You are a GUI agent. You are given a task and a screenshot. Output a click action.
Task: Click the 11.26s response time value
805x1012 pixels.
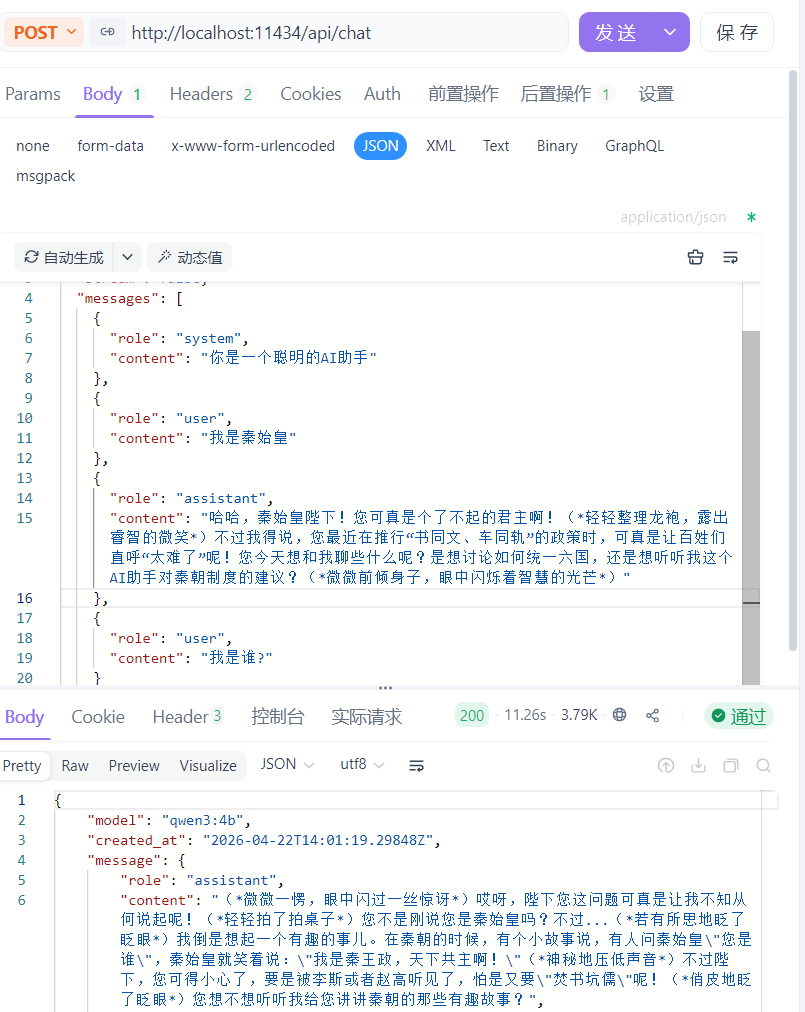(x=525, y=715)
